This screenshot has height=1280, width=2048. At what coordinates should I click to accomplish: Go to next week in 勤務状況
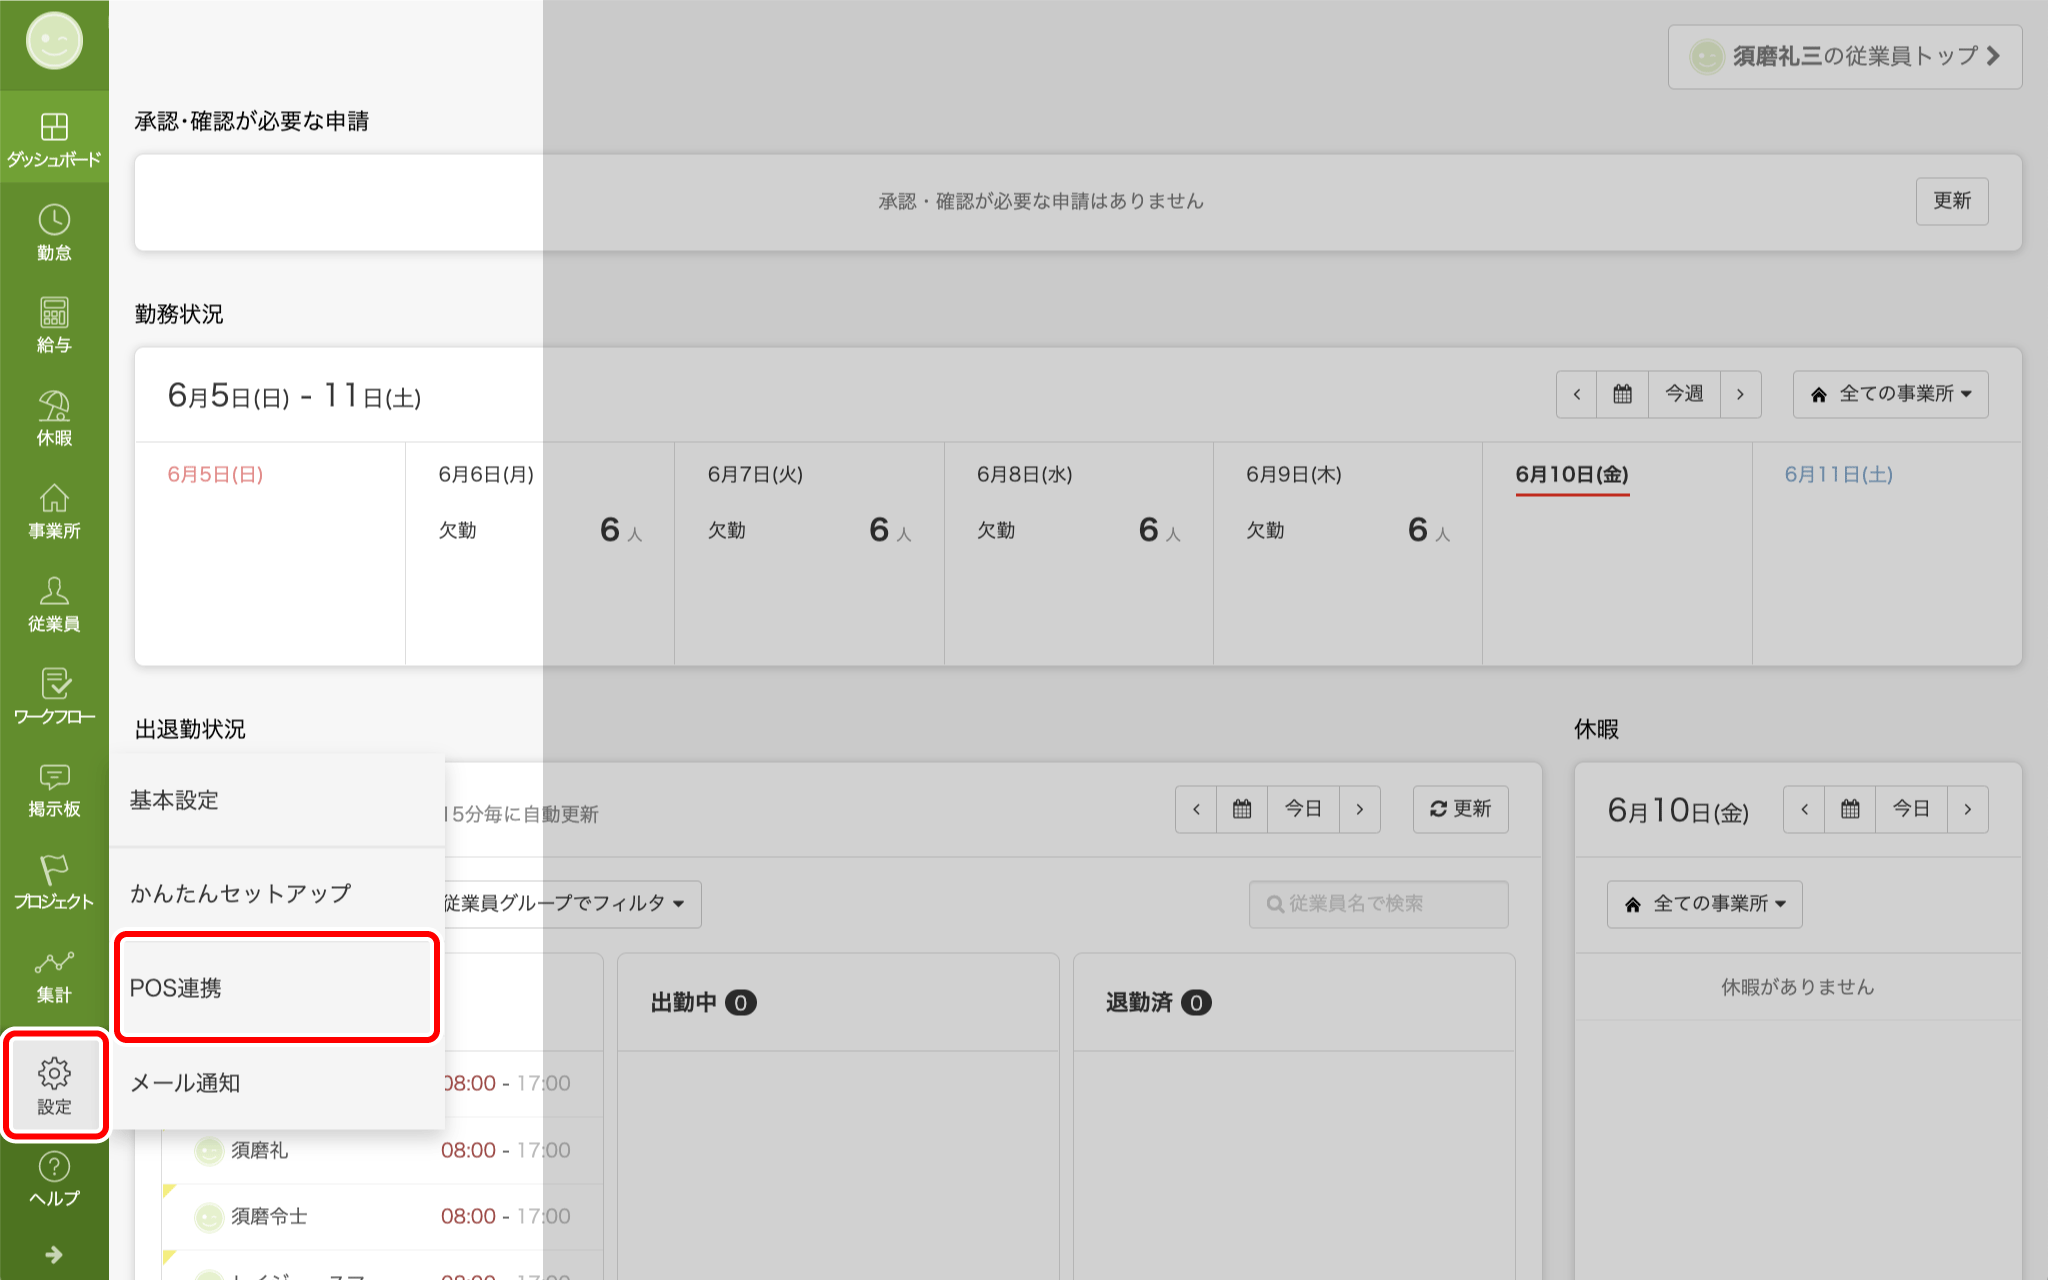click(x=1740, y=394)
